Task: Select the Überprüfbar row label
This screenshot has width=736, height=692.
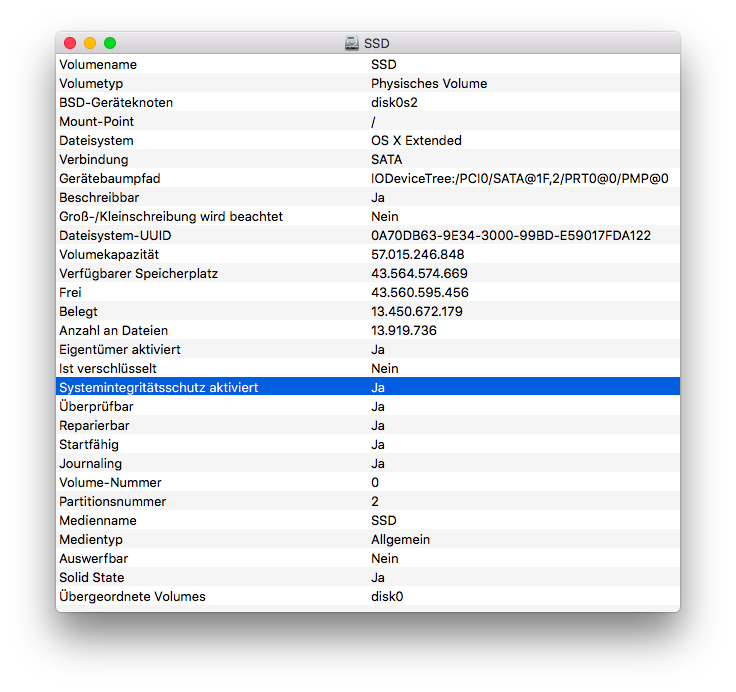Action: tap(96, 407)
